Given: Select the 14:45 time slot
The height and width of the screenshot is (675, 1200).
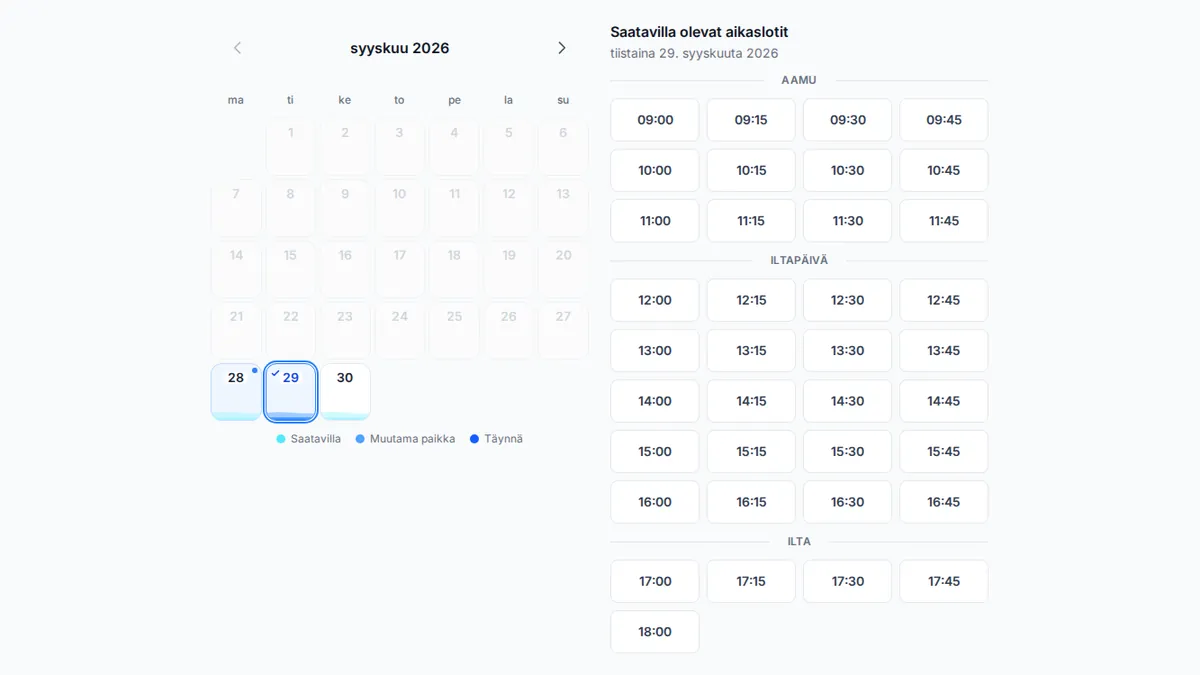Looking at the screenshot, I should point(944,401).
